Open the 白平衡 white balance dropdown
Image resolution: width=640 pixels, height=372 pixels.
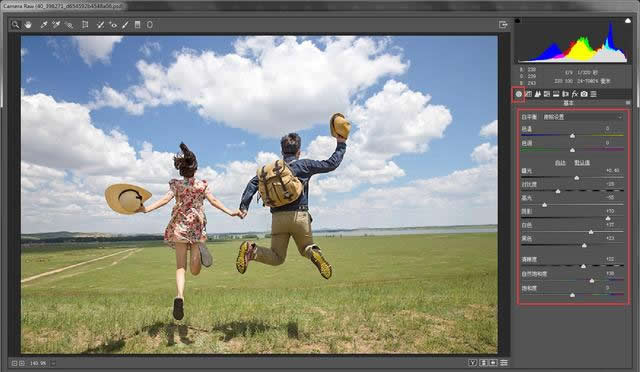coord(582,117)
